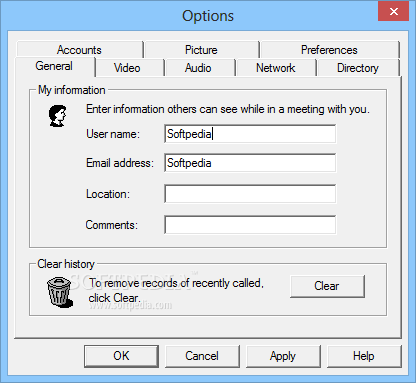Click the Cancel button
416x383 pixels.
(202, 356)
